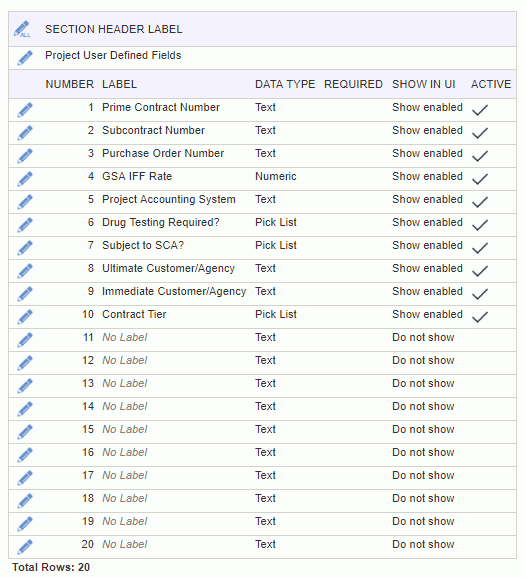Open edit pencil for GSA IFF Rate

click(25, 179)
